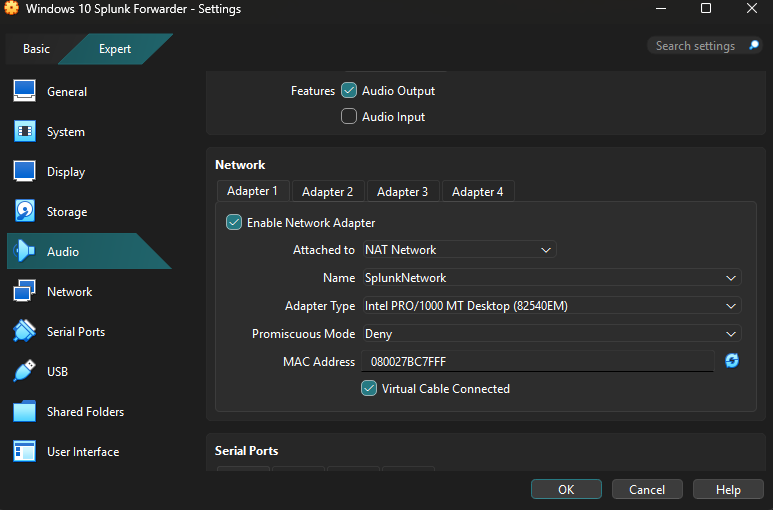The height and width of the screenshot is (510, 773).
Task: Select the Adapter 3 tab
Action: 403,192
